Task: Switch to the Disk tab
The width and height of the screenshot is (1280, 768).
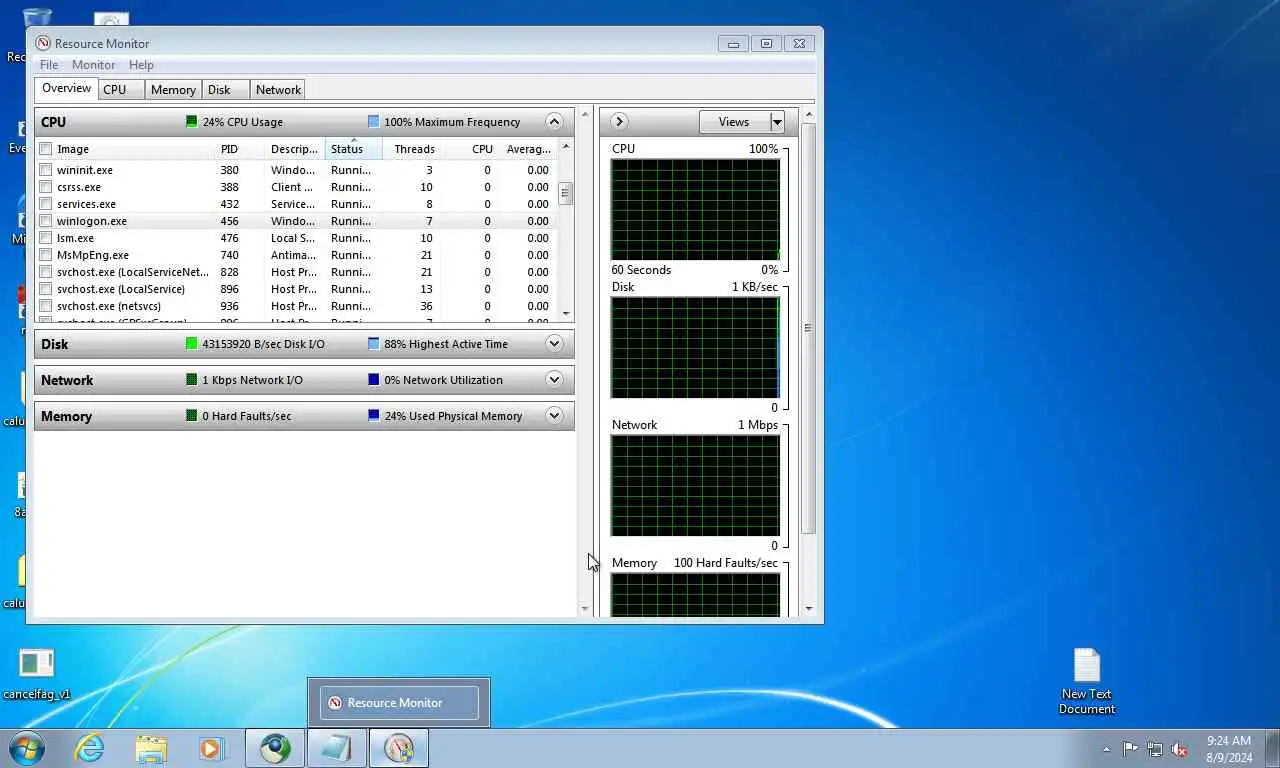Action: 225,90
